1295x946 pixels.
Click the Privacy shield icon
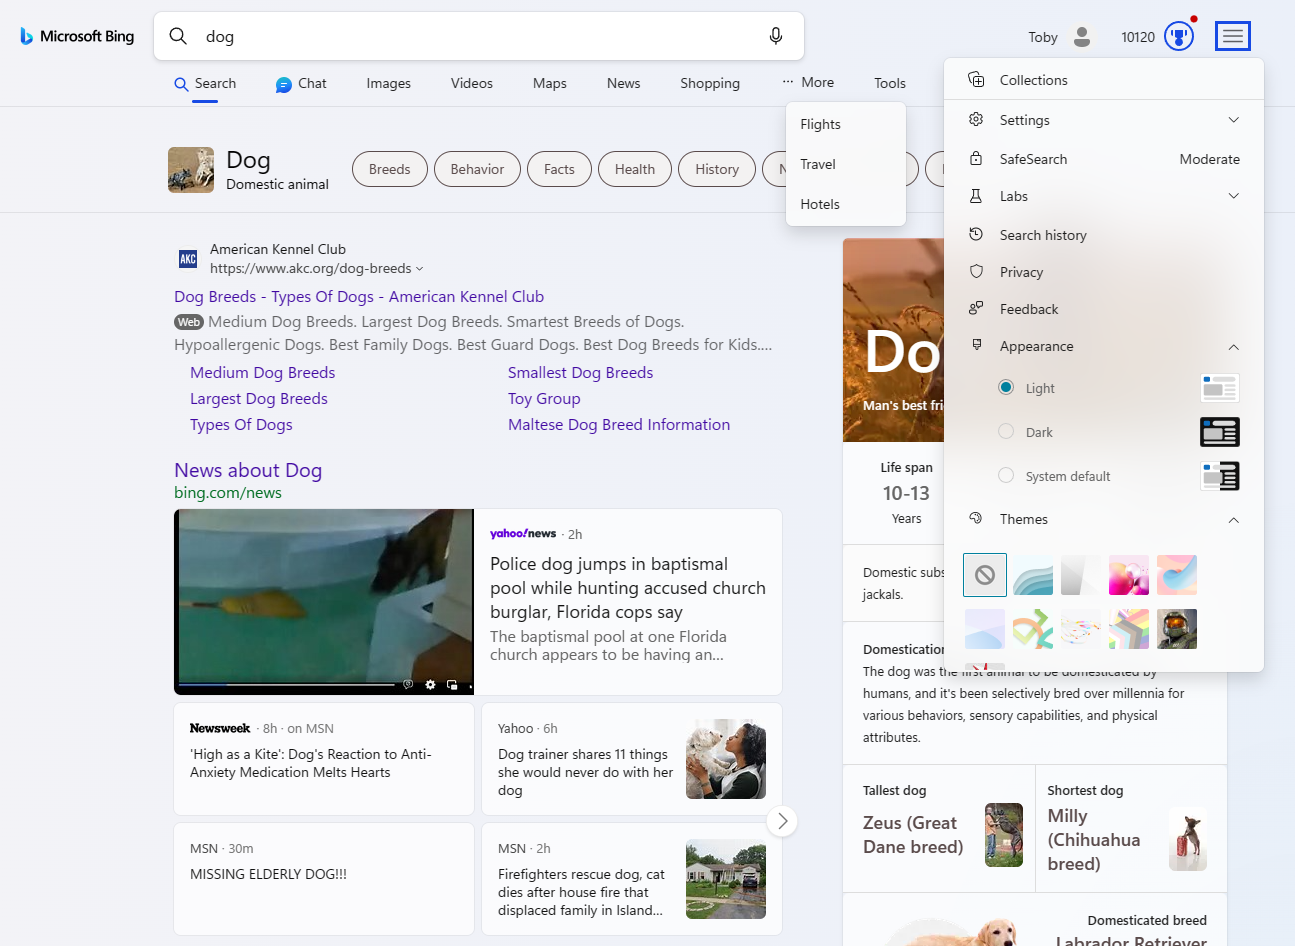(976, 272)
